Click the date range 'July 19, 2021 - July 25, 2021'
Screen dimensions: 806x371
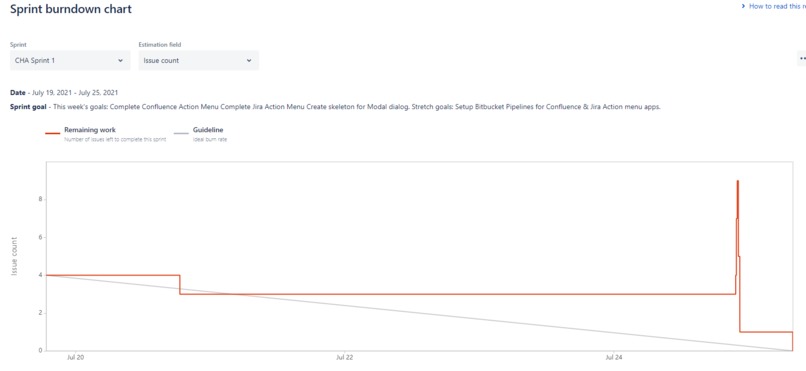(x=75, y=93)
